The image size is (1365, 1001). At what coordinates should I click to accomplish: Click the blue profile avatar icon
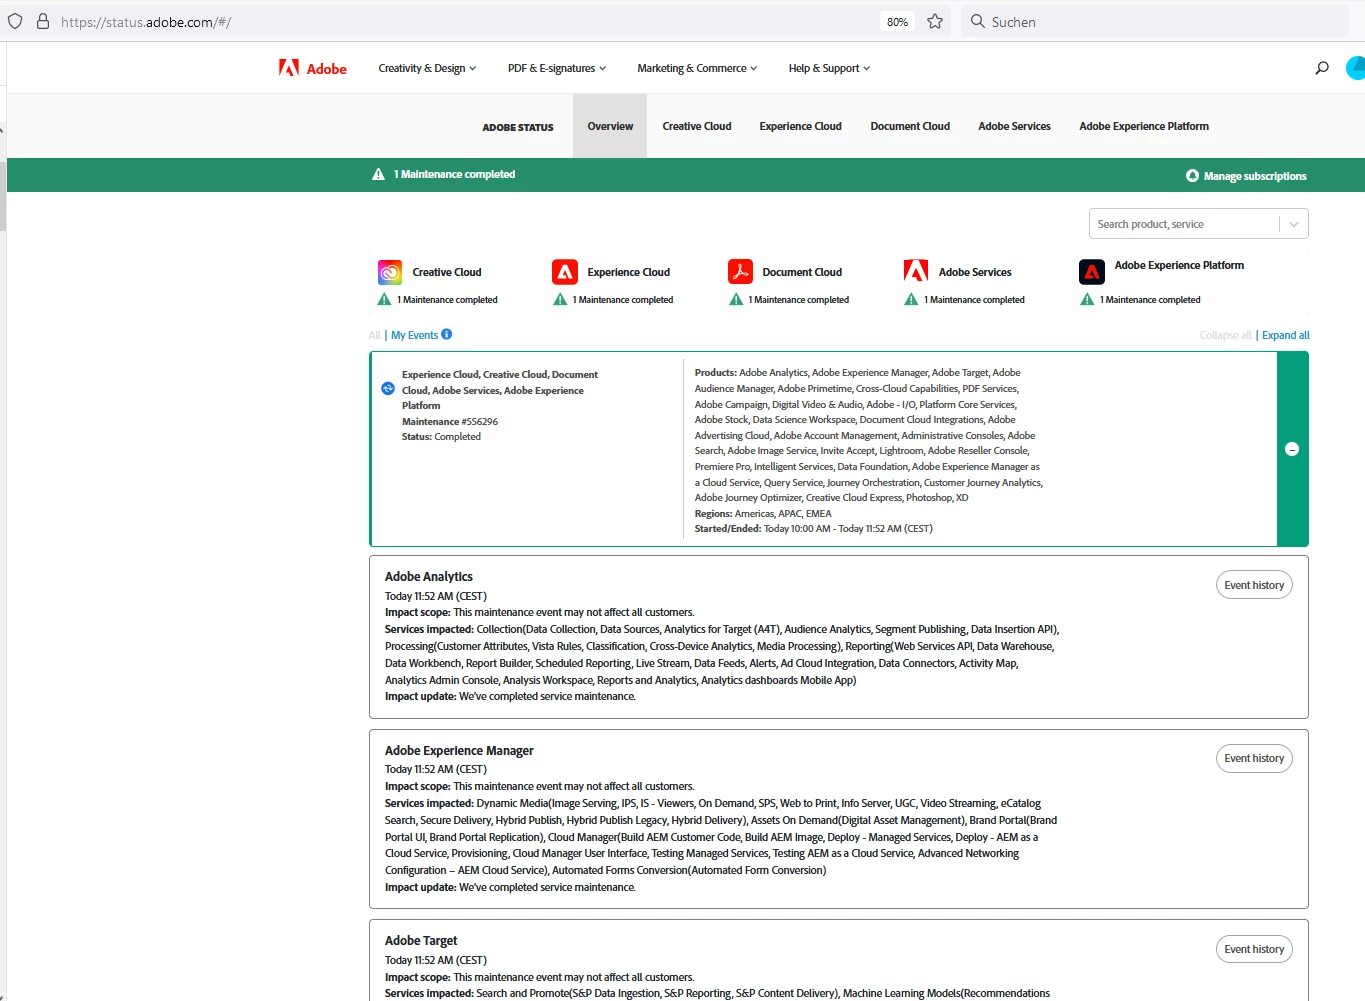1356,68
